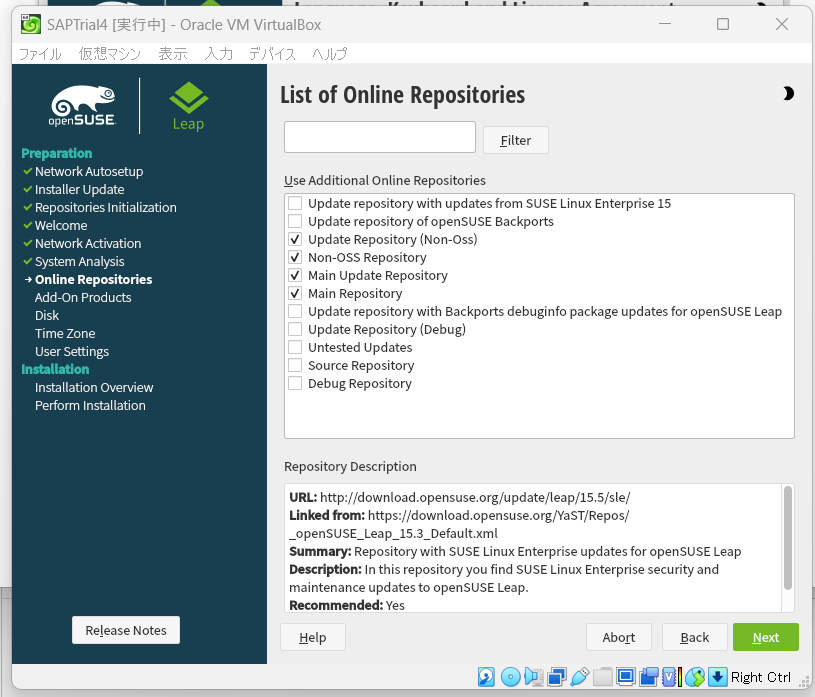This screenshot has height=697, width=815.
Task: Click the openSUSE chameleon logo
Action: click(x=83, y=106)
